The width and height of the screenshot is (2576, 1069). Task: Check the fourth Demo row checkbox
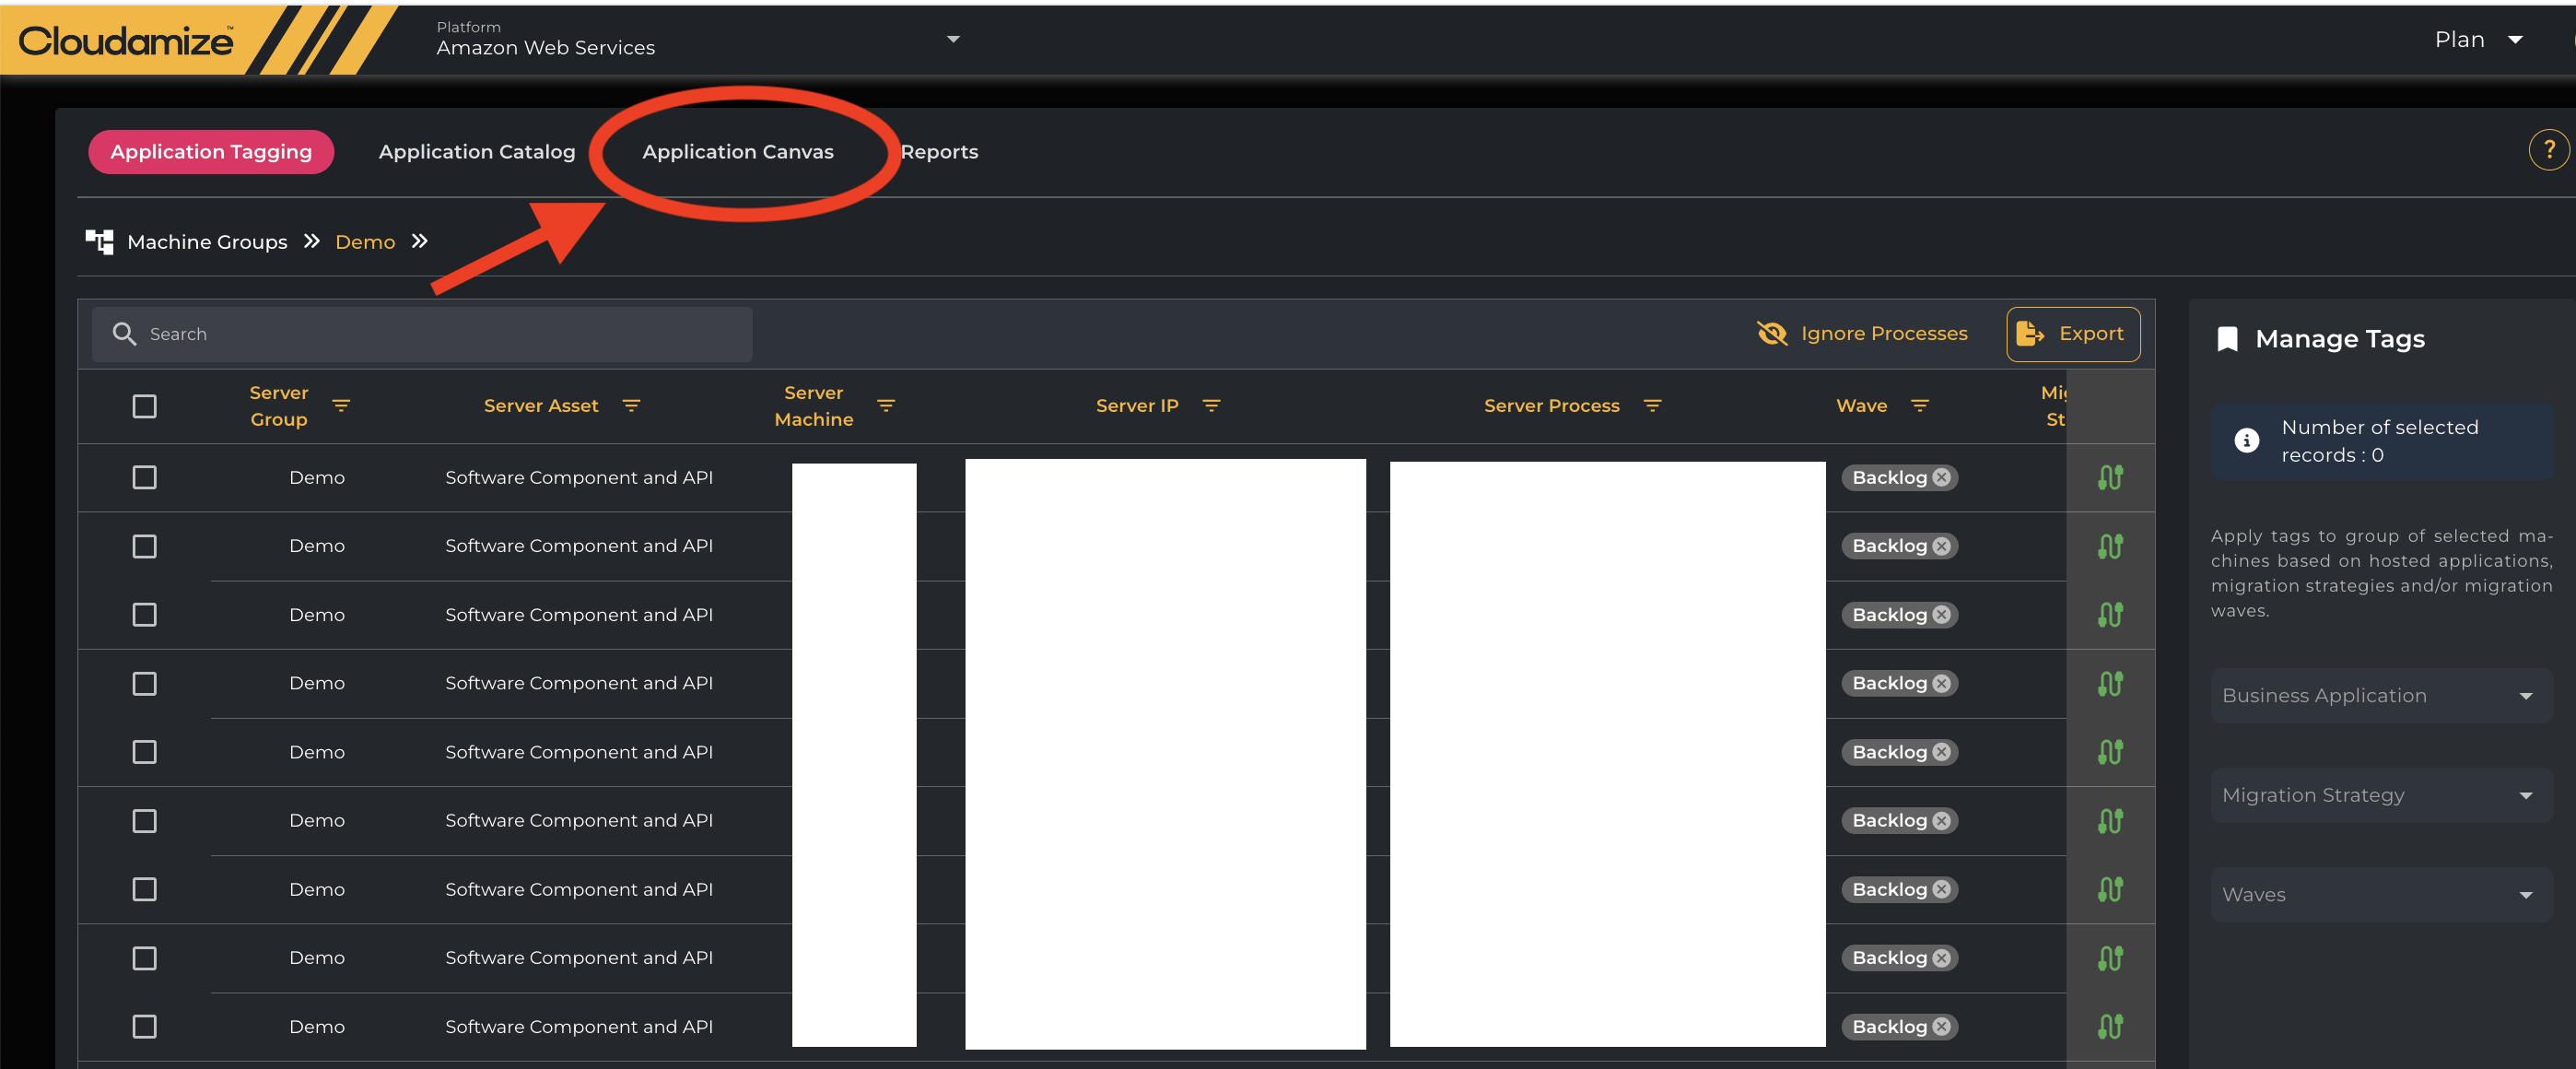coord(145,684)
